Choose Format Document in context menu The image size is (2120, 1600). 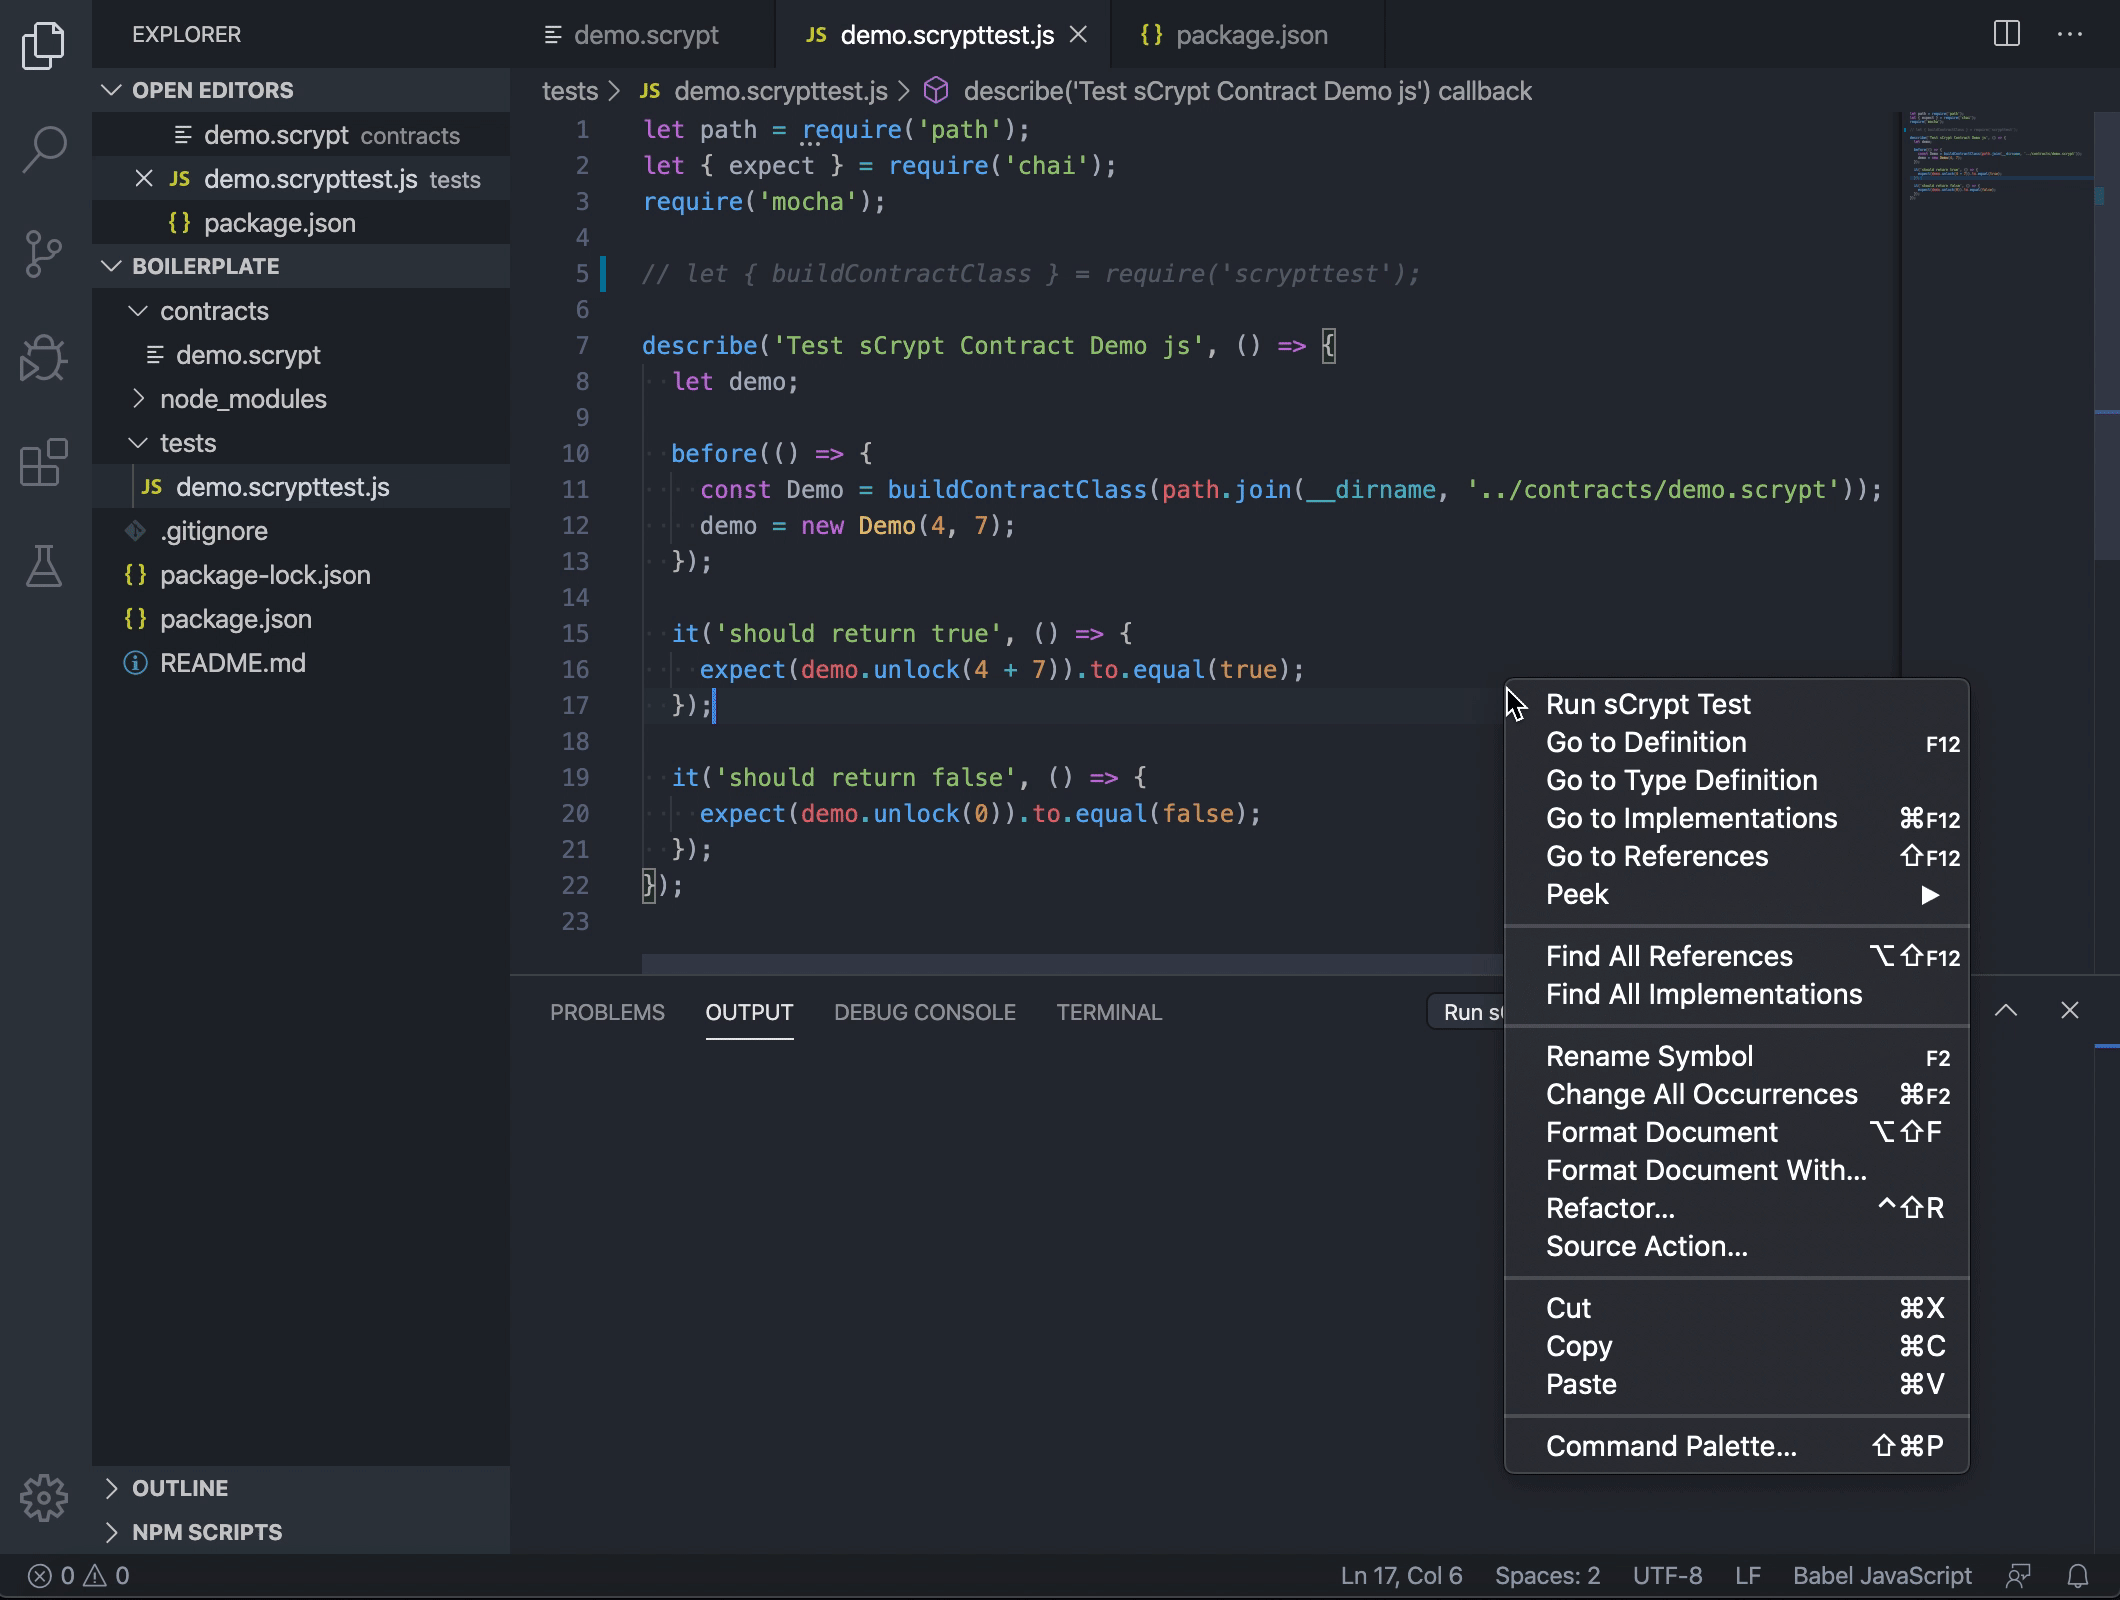click(1661, 1132)
